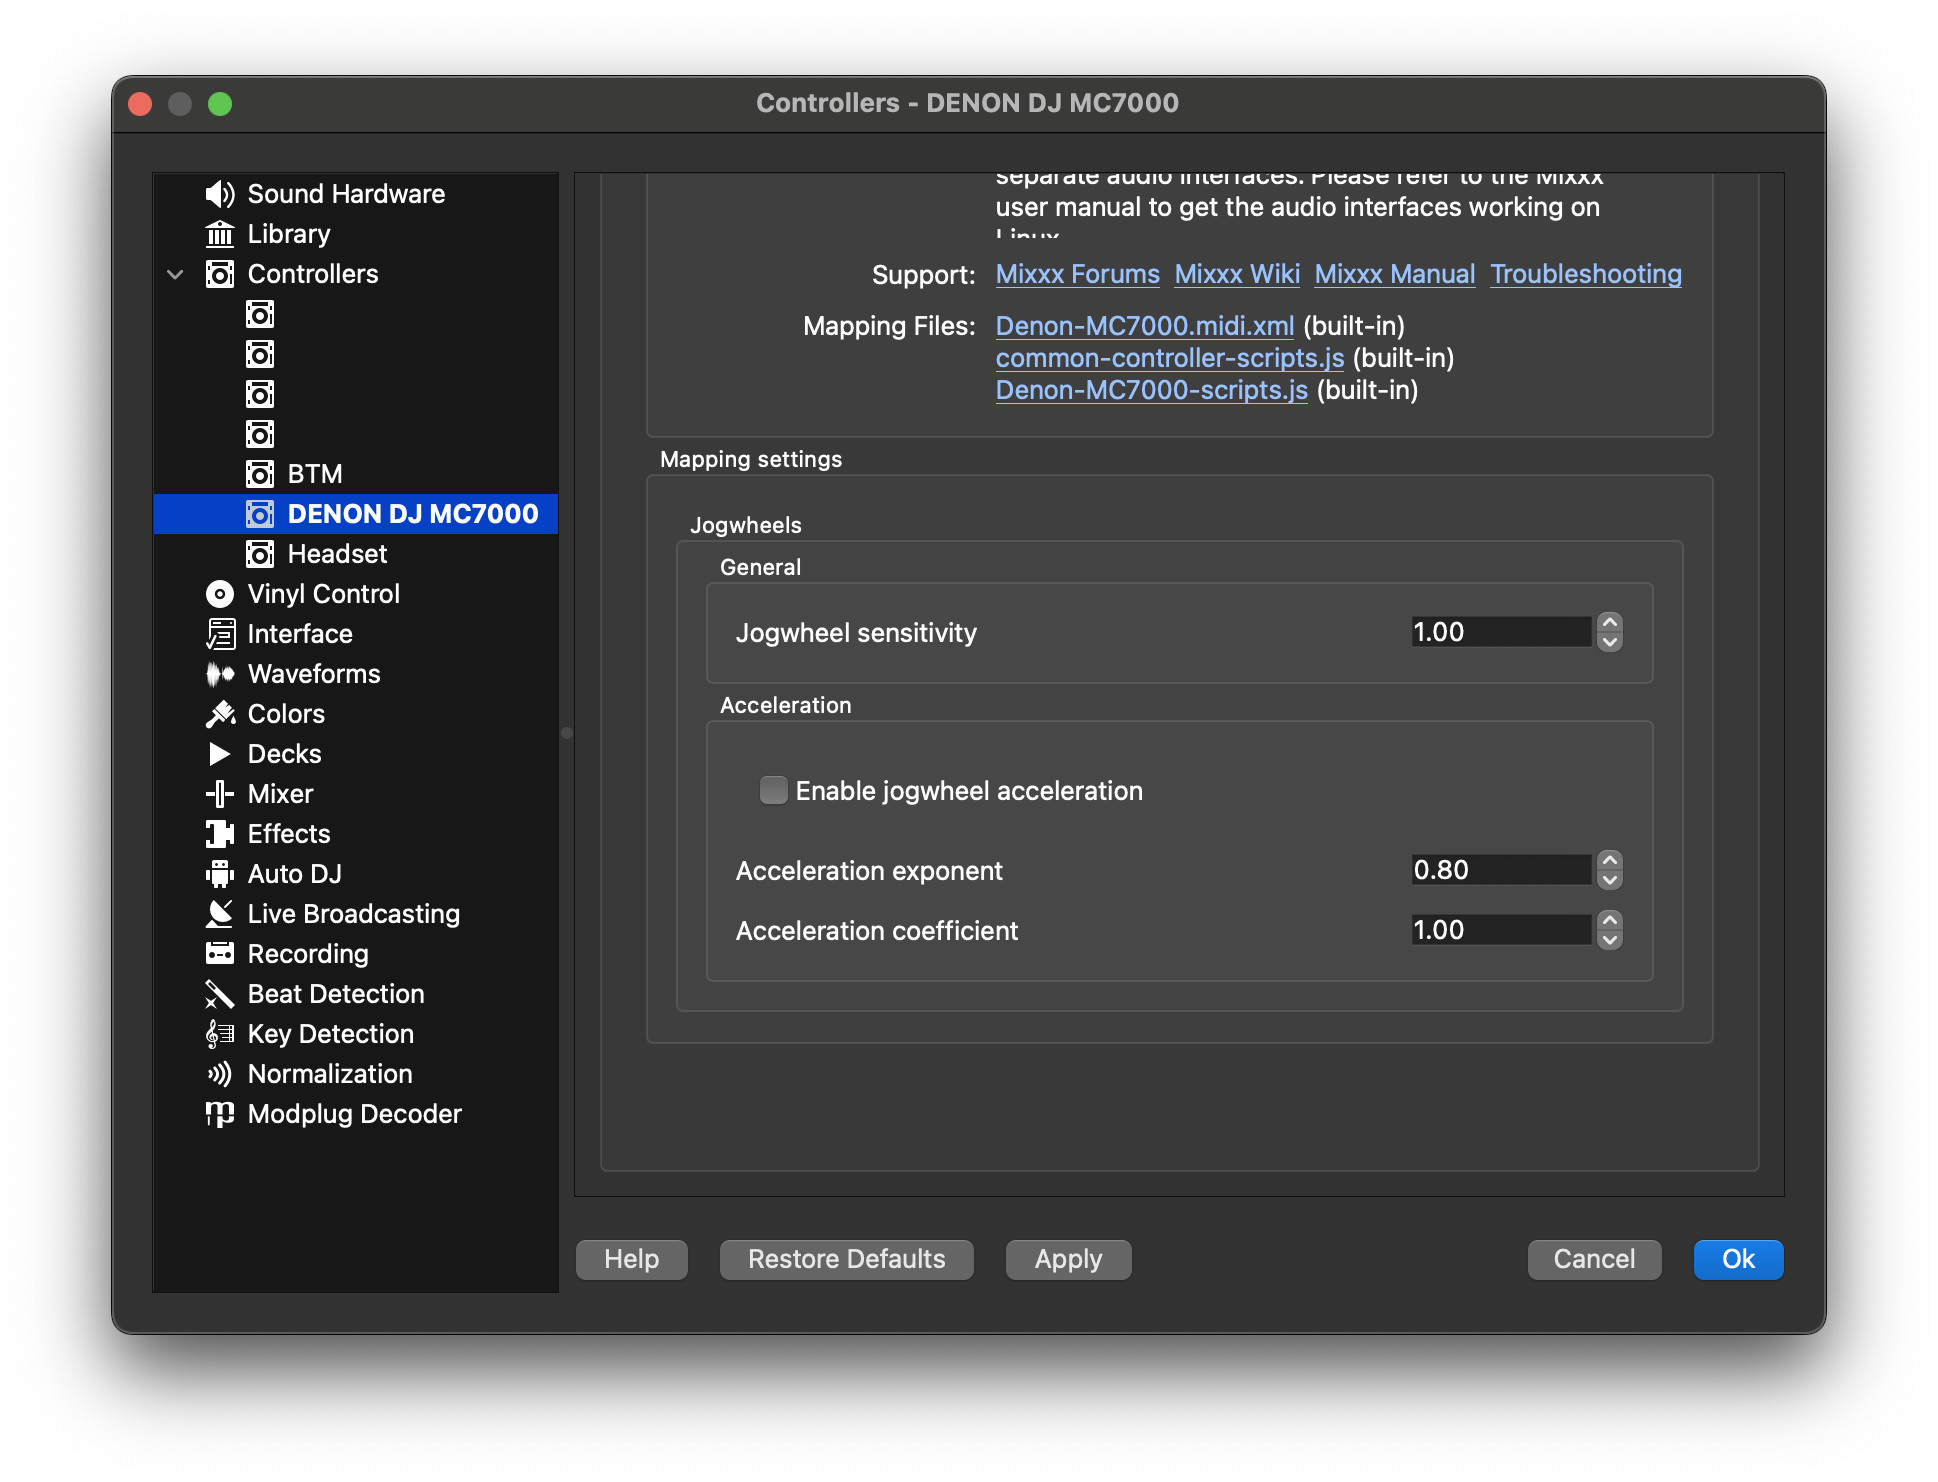Click the Library building icon
The width and height of the screenshot is (1938, 1482).
tap(219, 234)
